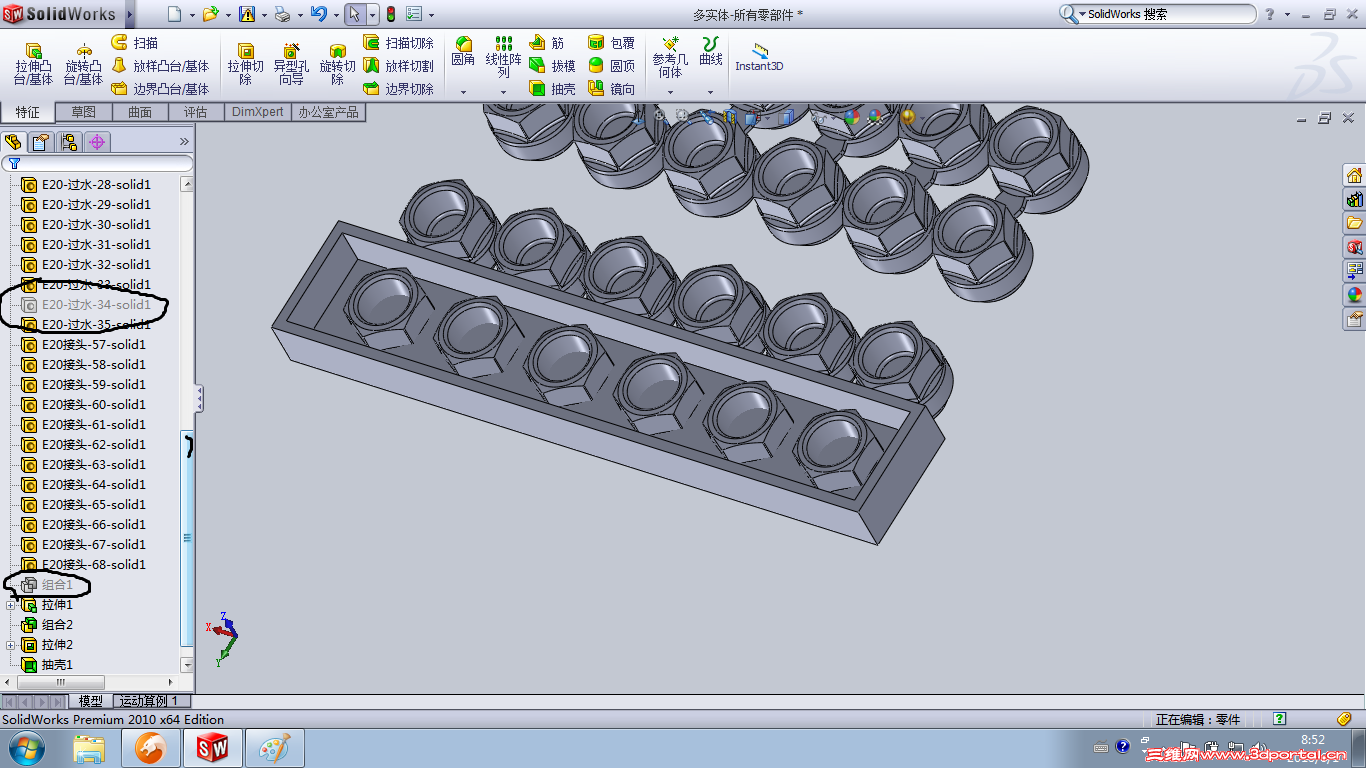Screen dimensions: 1366x768
Task: Select the 放样切割 lofted cut tool
Action: [398, 66]
